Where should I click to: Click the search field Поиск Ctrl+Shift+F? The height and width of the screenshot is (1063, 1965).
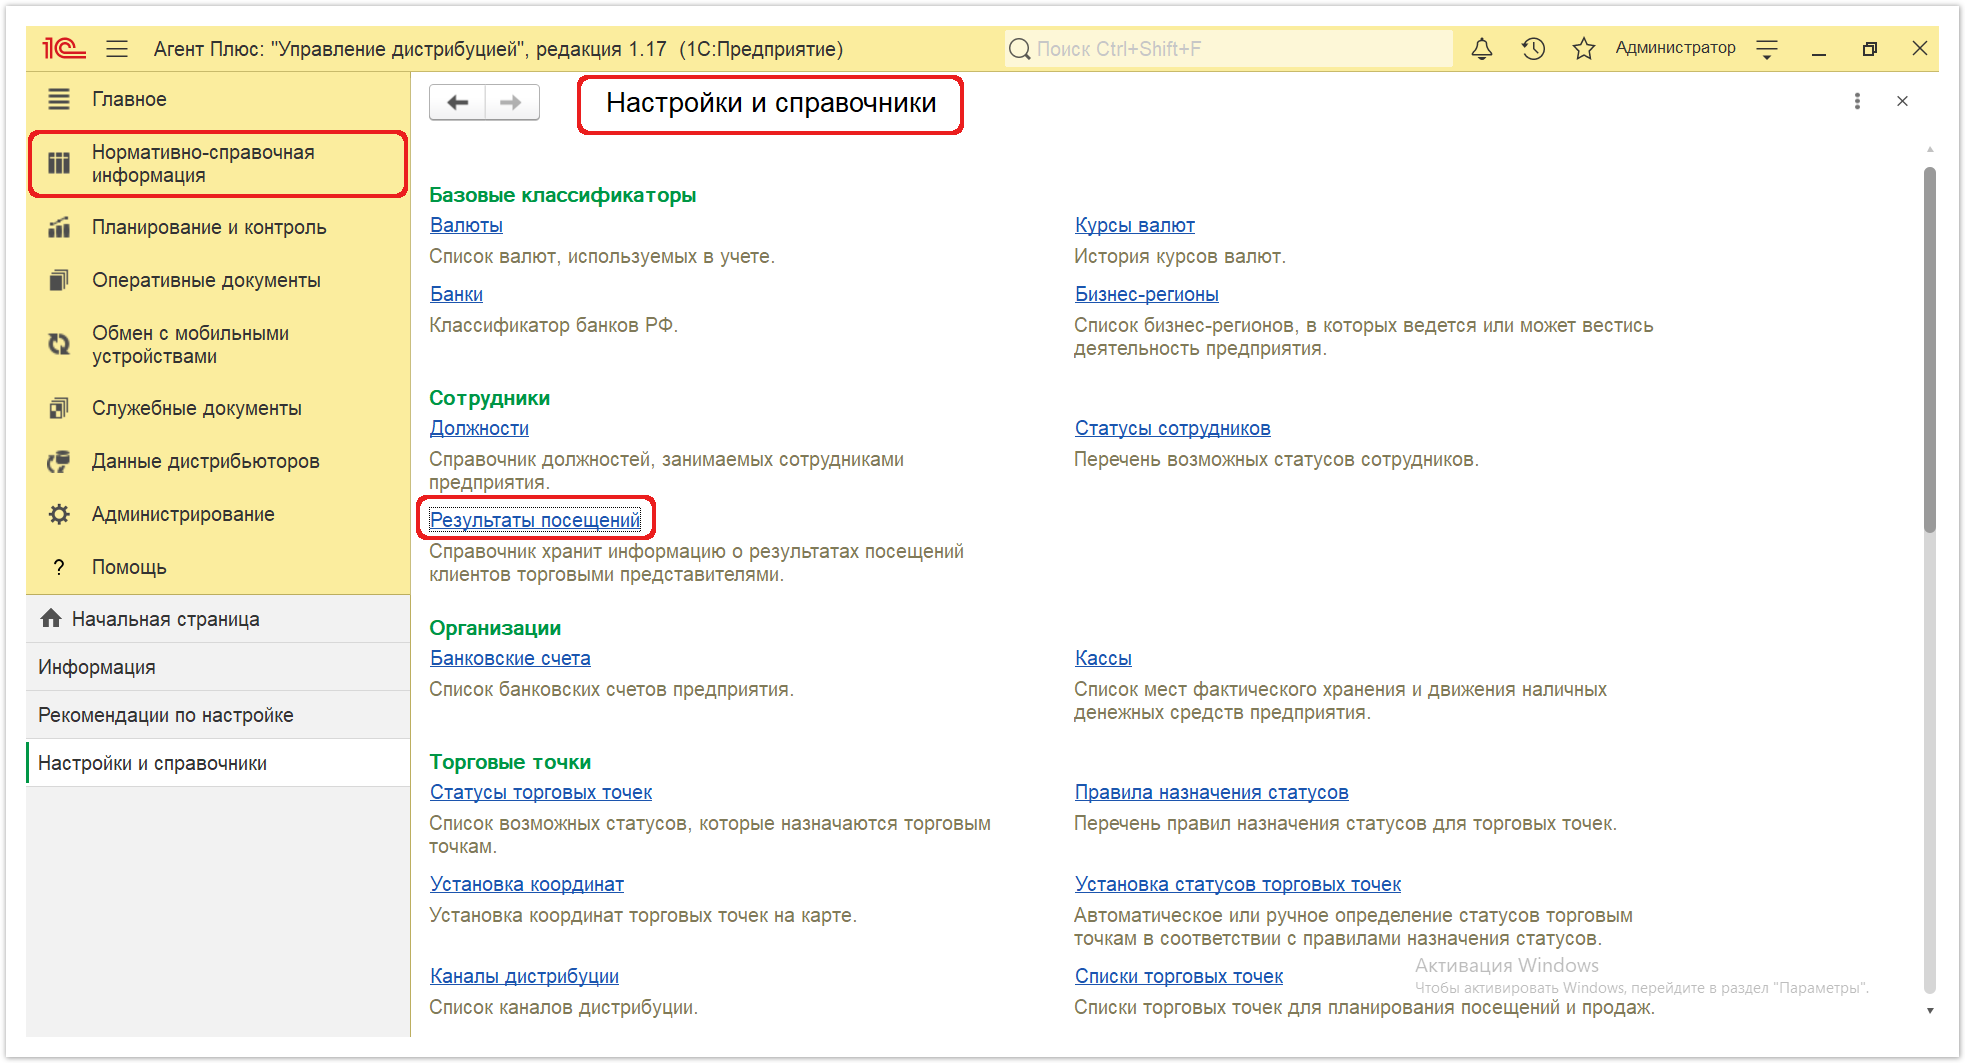click(x=1228, y=49)
